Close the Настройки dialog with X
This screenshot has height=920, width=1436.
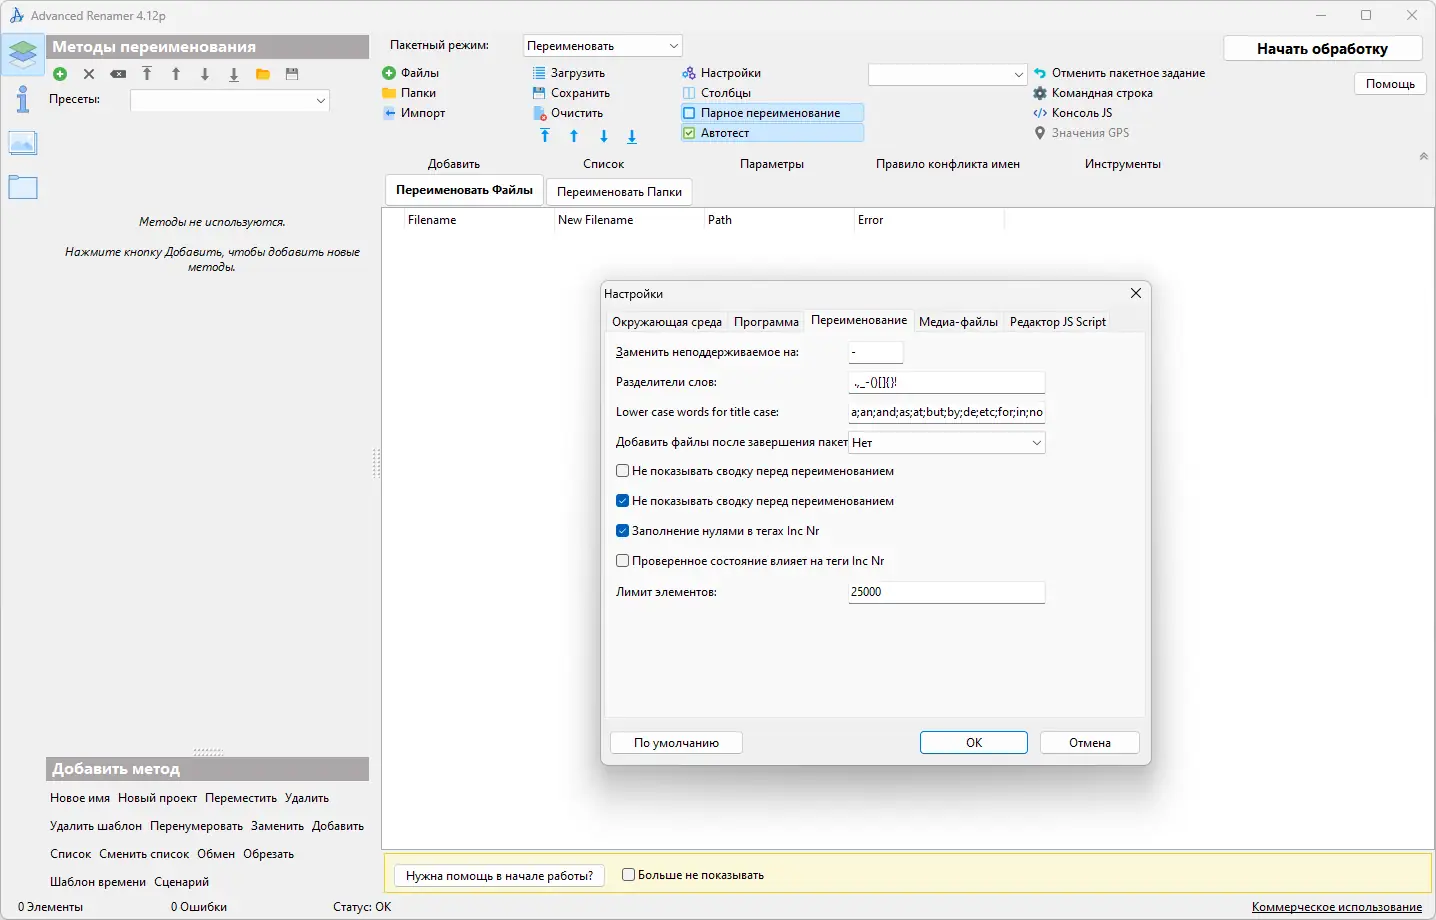point(1136,293)
